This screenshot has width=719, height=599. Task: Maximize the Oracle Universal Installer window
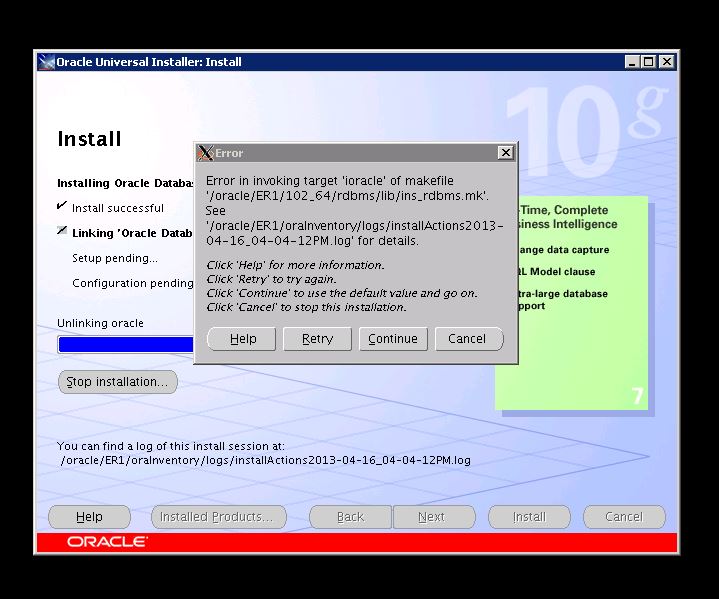click(x=649, y=61)
